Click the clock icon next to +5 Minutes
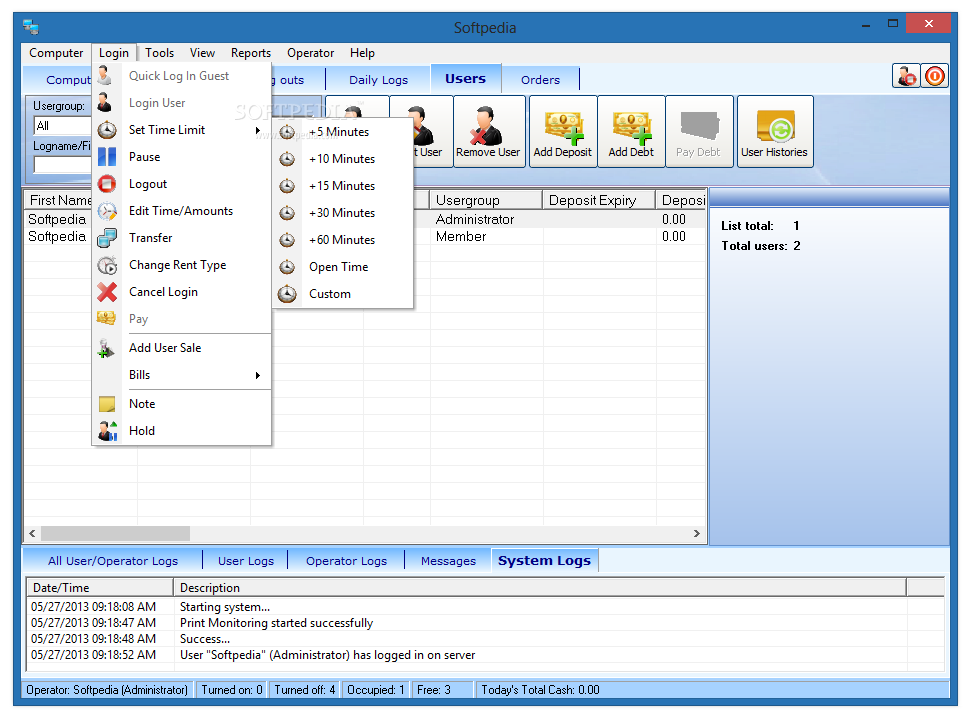The height and width of the screenshot is (725, 975). point(287,132)
